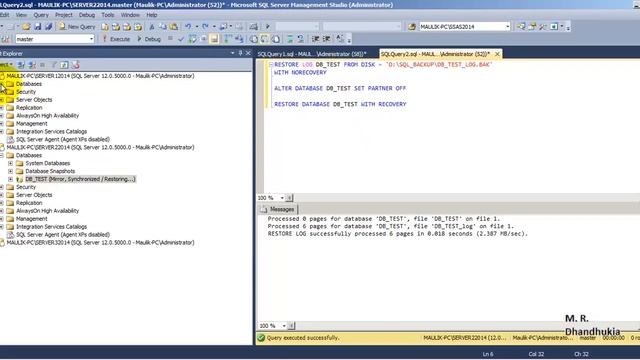Collapse the RESTORE LOG statement outline box
The width and height of the screenshot is (640, 360).
pyautogui.click(x=271, y=64)
